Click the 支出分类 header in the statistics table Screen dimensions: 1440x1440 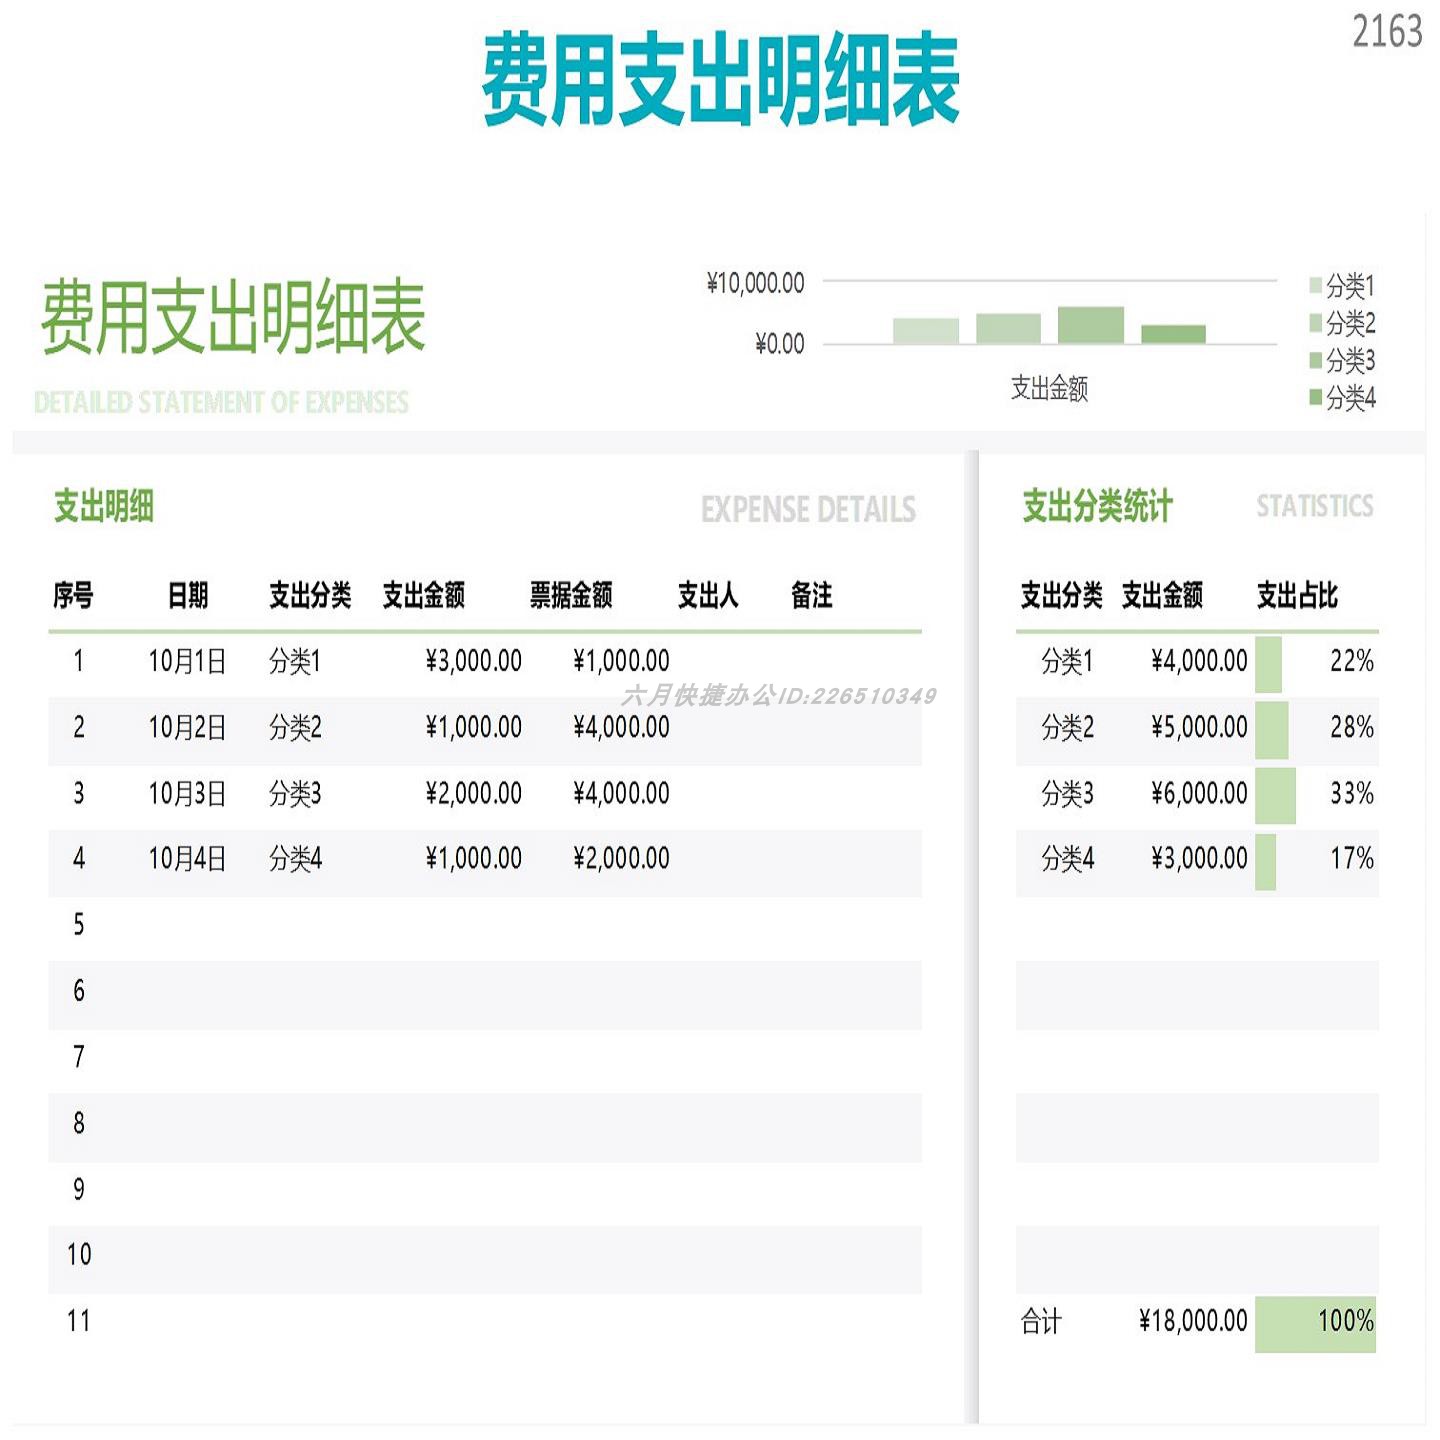click(x=1062, y=596)
